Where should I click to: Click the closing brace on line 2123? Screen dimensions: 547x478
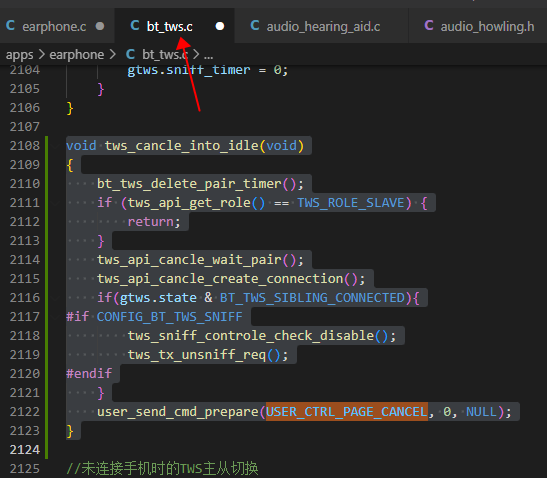click(x=70, y=431)
